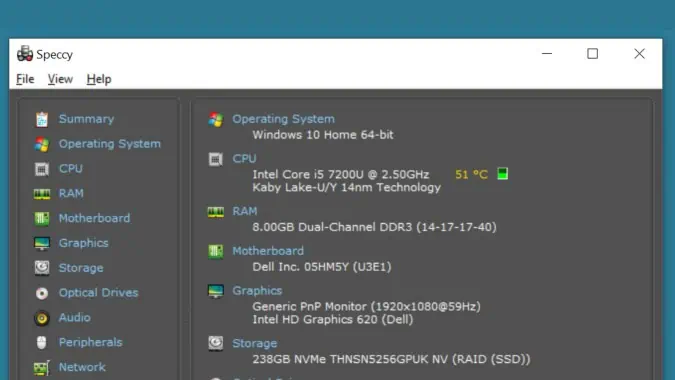Open the CPU heading link in summary

(x=245, y=159)
